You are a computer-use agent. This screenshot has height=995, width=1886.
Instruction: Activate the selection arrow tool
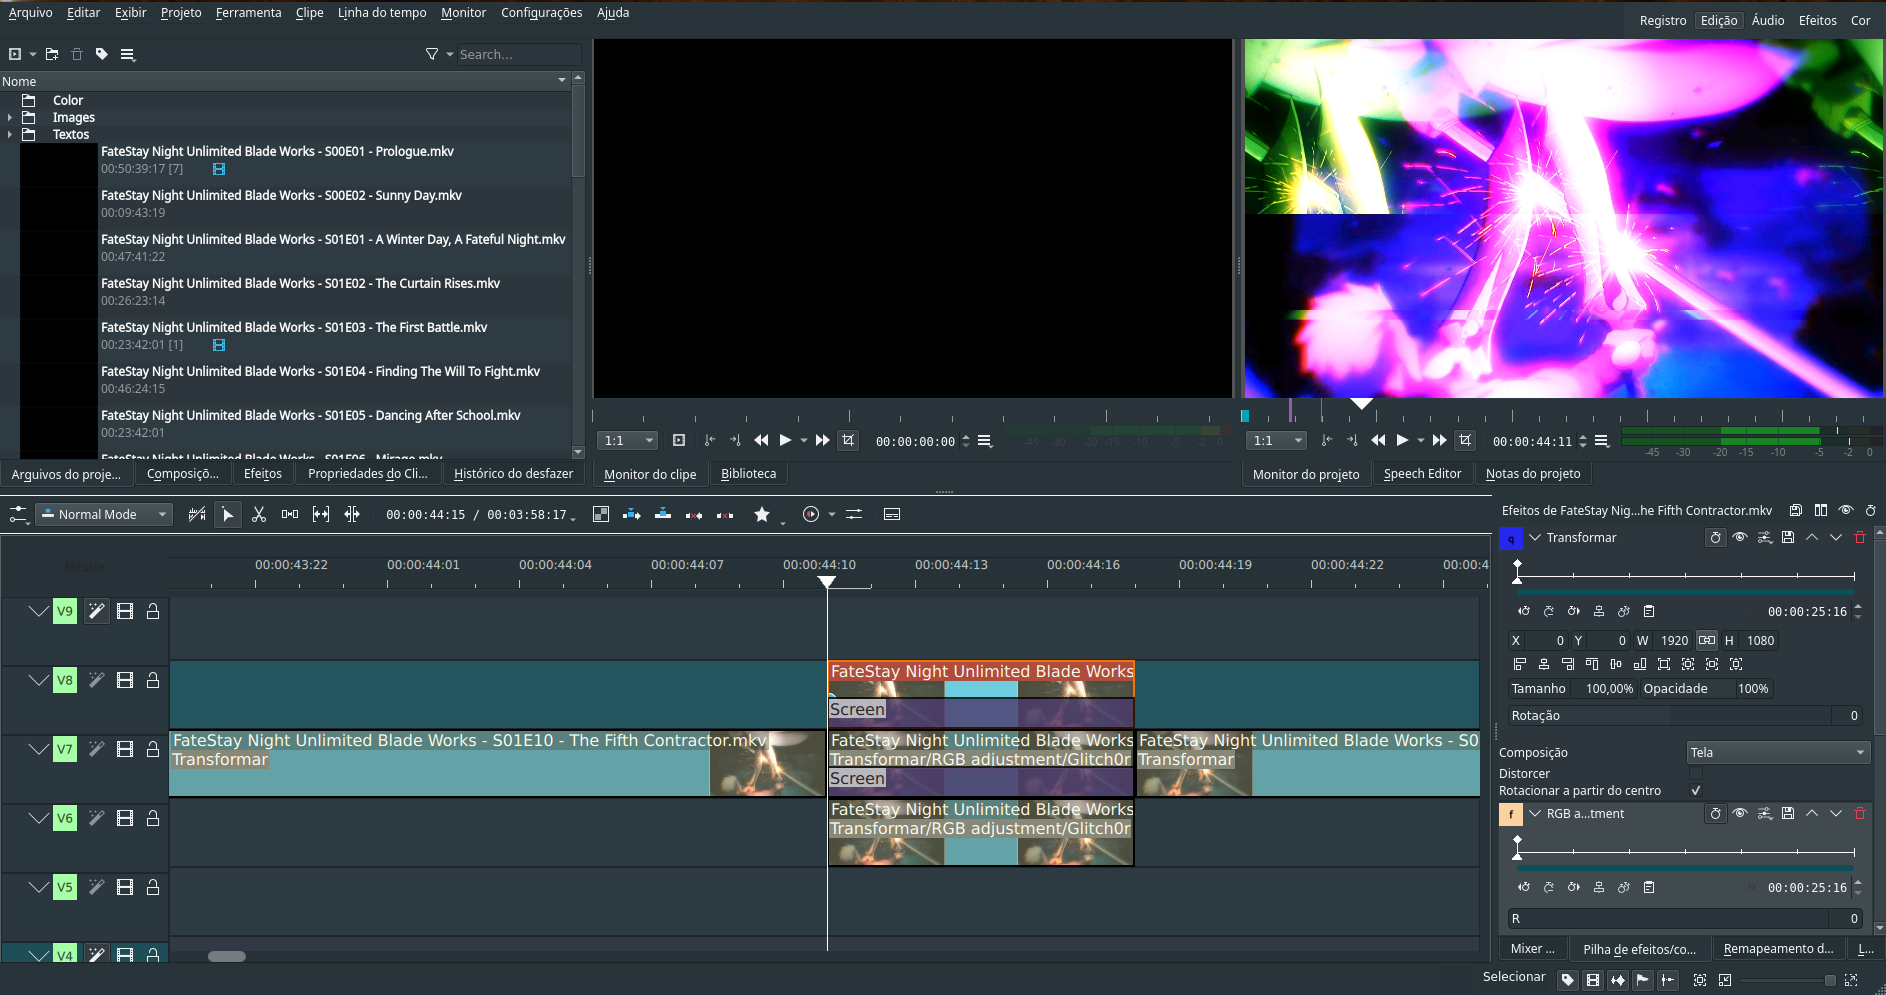click(228, 514)
